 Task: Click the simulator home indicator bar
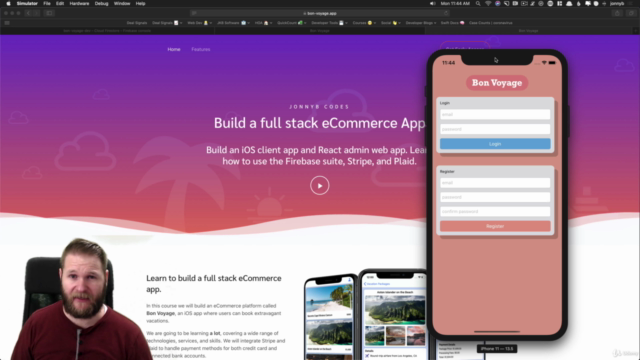pyautogui.click(x=497, y=331)
